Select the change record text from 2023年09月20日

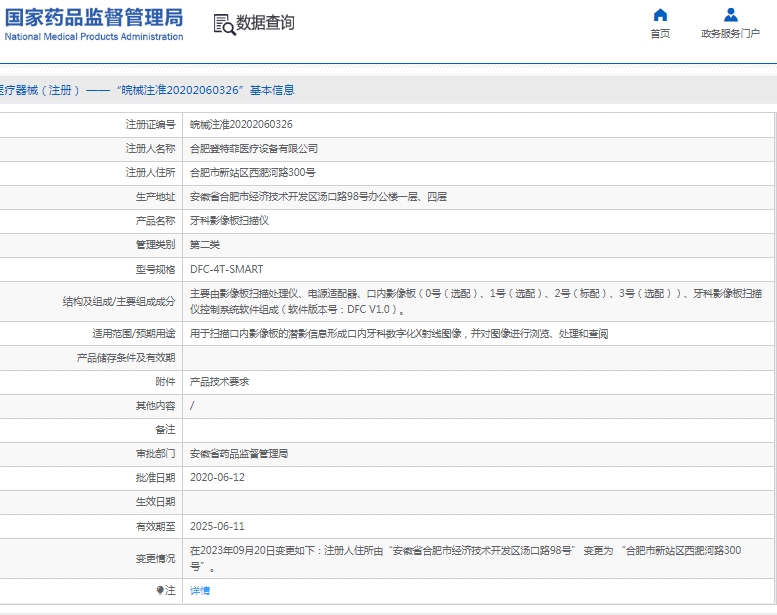[466, 559]
